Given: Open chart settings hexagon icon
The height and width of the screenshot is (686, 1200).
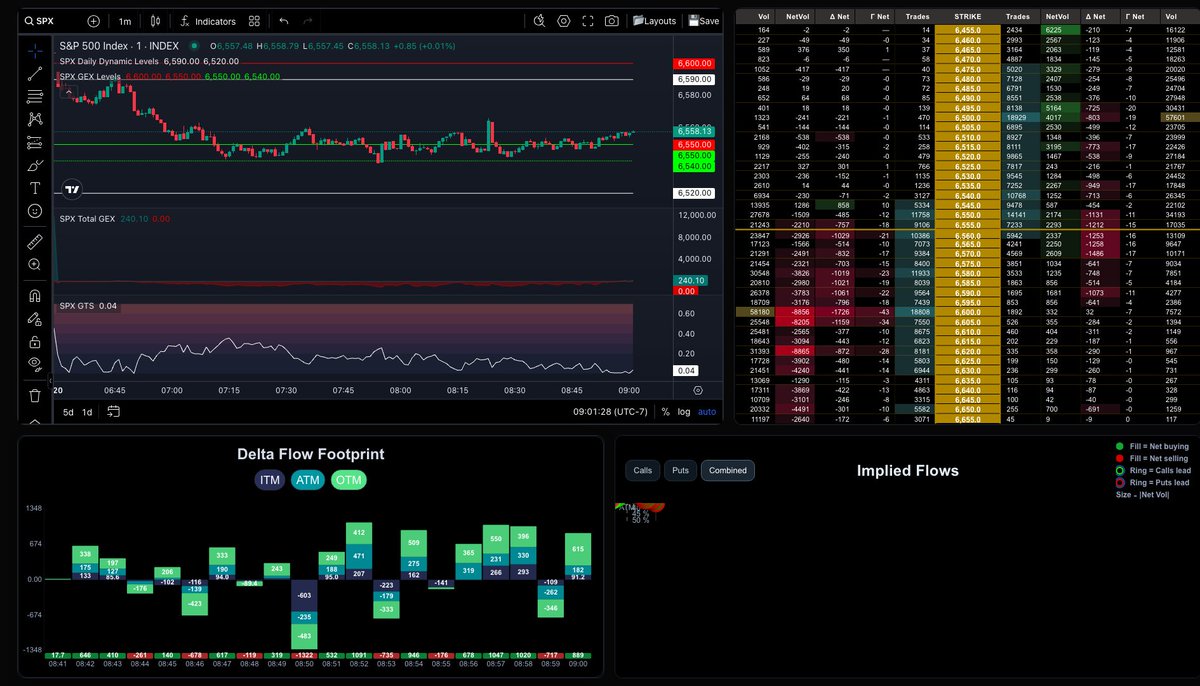Looking at the screenshot, I should point(564,21).
